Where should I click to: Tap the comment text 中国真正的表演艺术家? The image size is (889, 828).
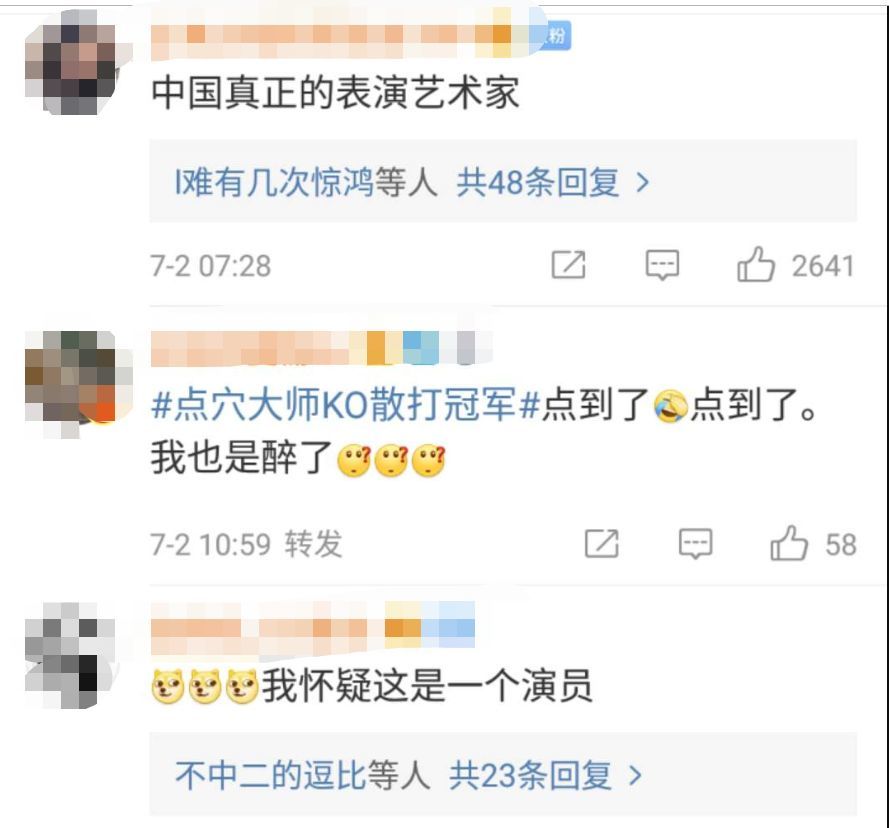(x=335, y=92)
